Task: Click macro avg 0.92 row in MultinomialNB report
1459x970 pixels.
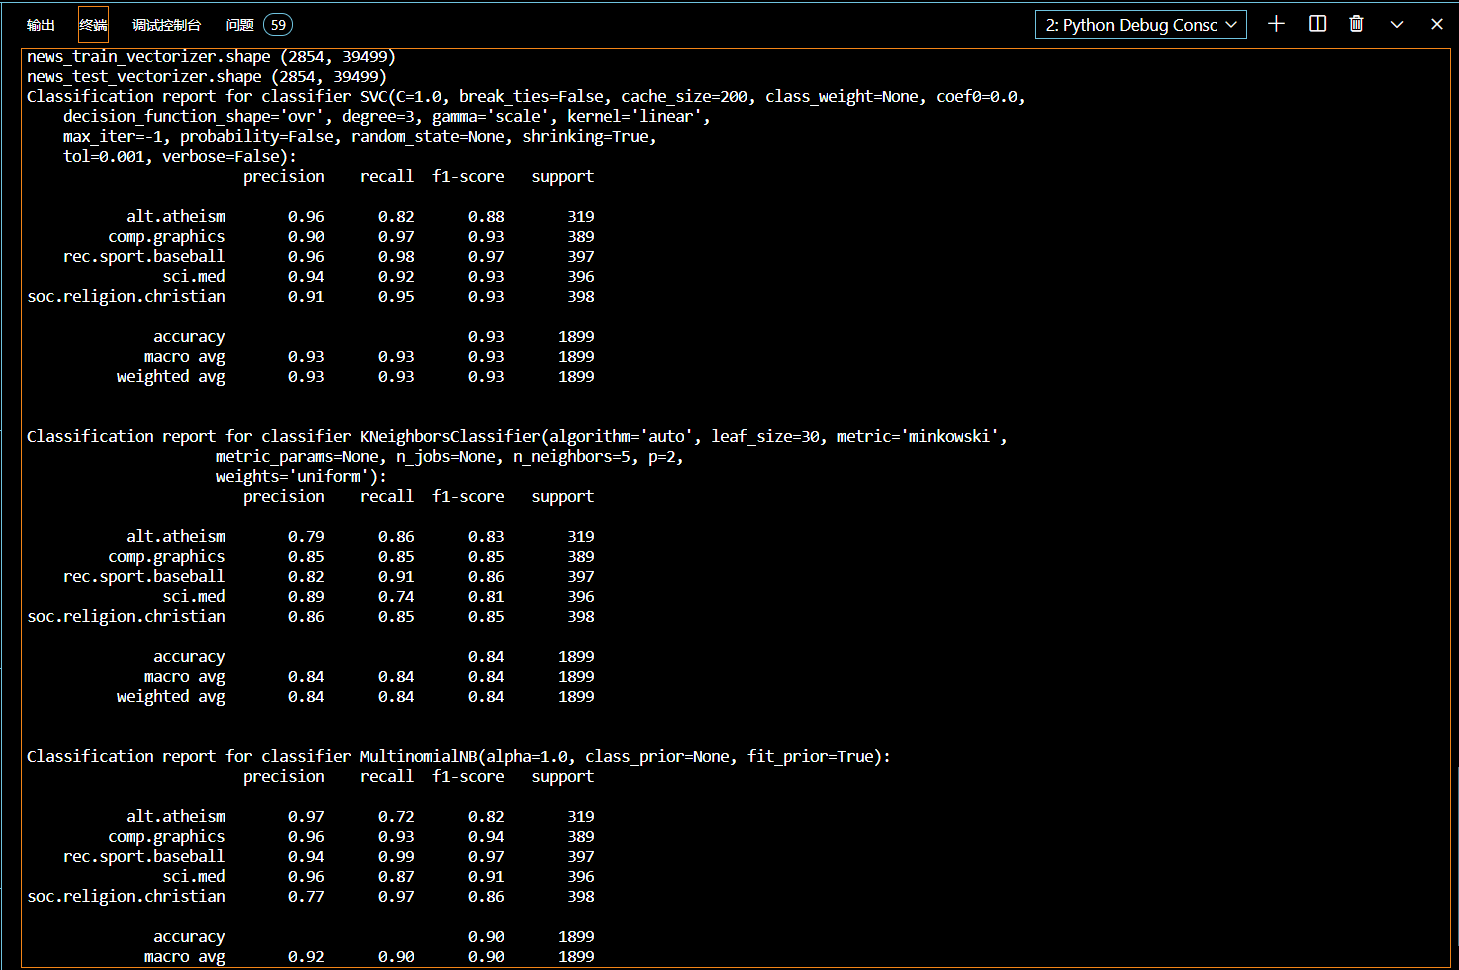Action: click(369, 957)
